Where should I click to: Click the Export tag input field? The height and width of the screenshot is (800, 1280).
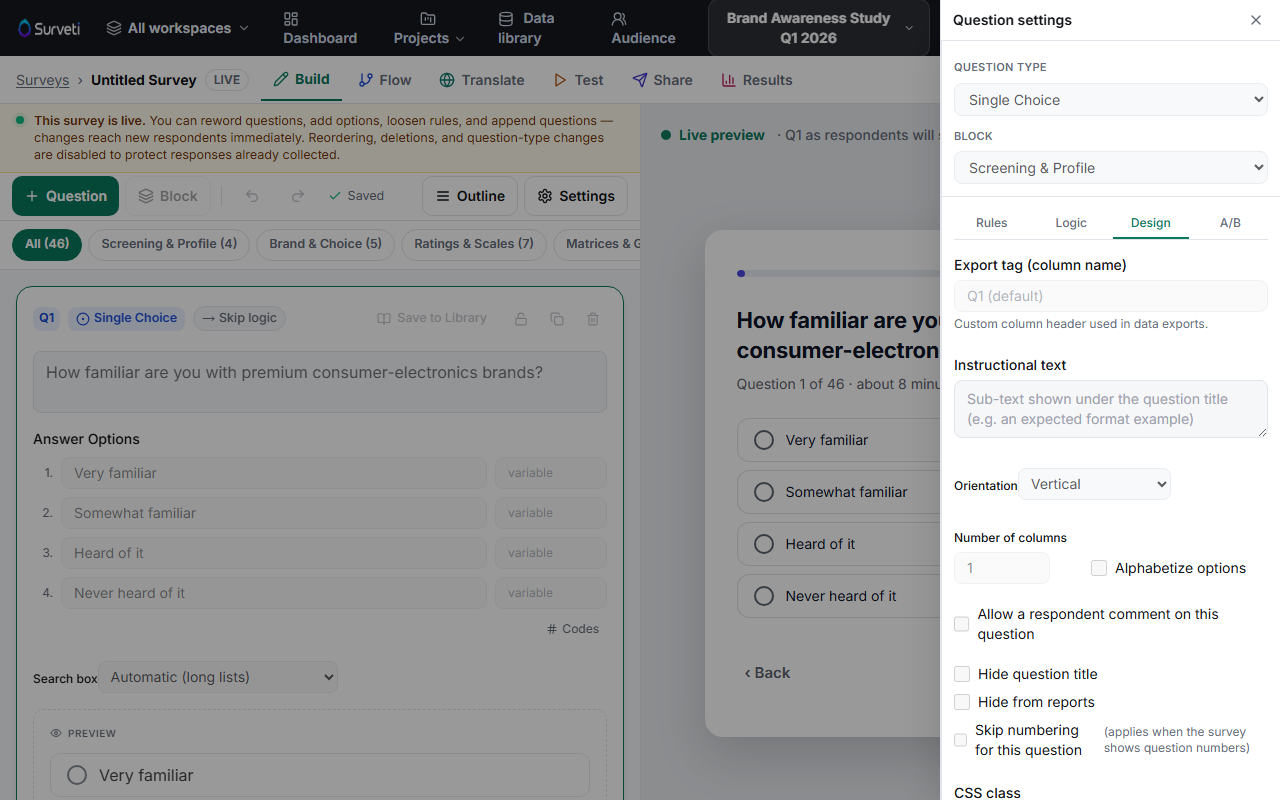click(x=1111, y=296)
